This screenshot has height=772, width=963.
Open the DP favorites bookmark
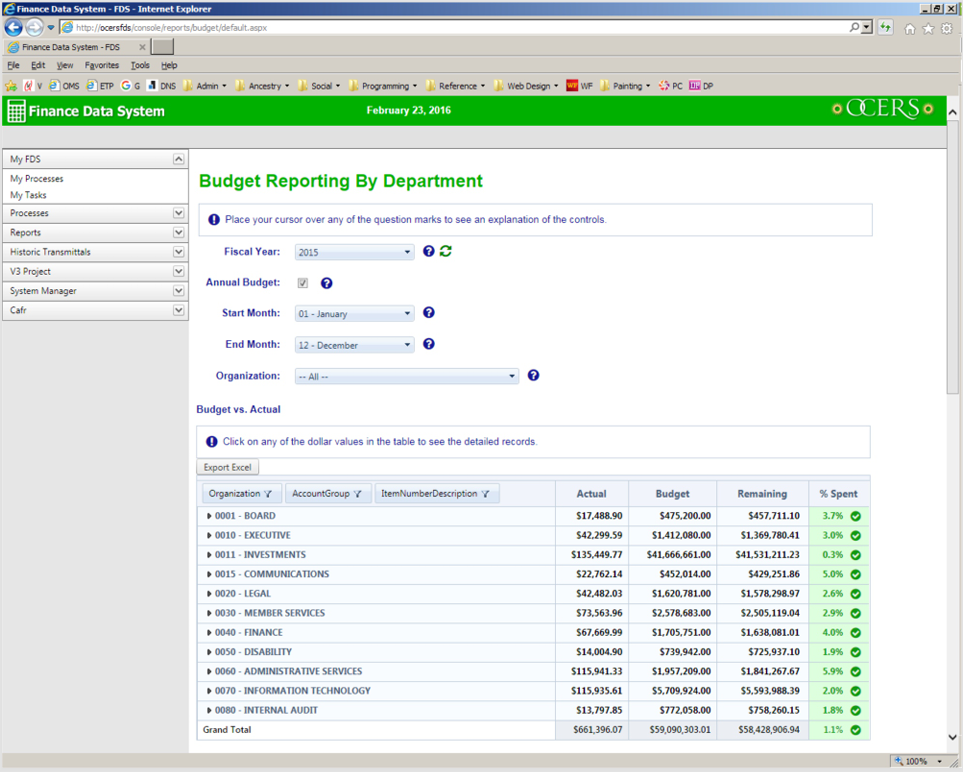coord(701,86)
